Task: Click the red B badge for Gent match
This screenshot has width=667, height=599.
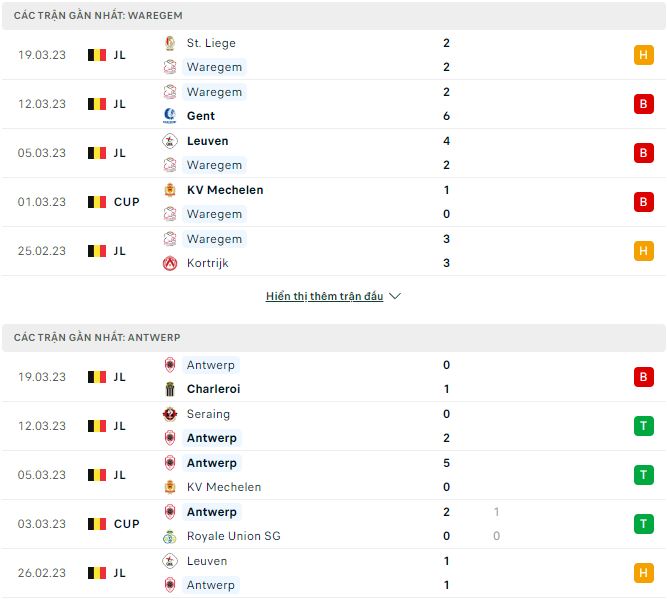Action: tap(644, 104)
